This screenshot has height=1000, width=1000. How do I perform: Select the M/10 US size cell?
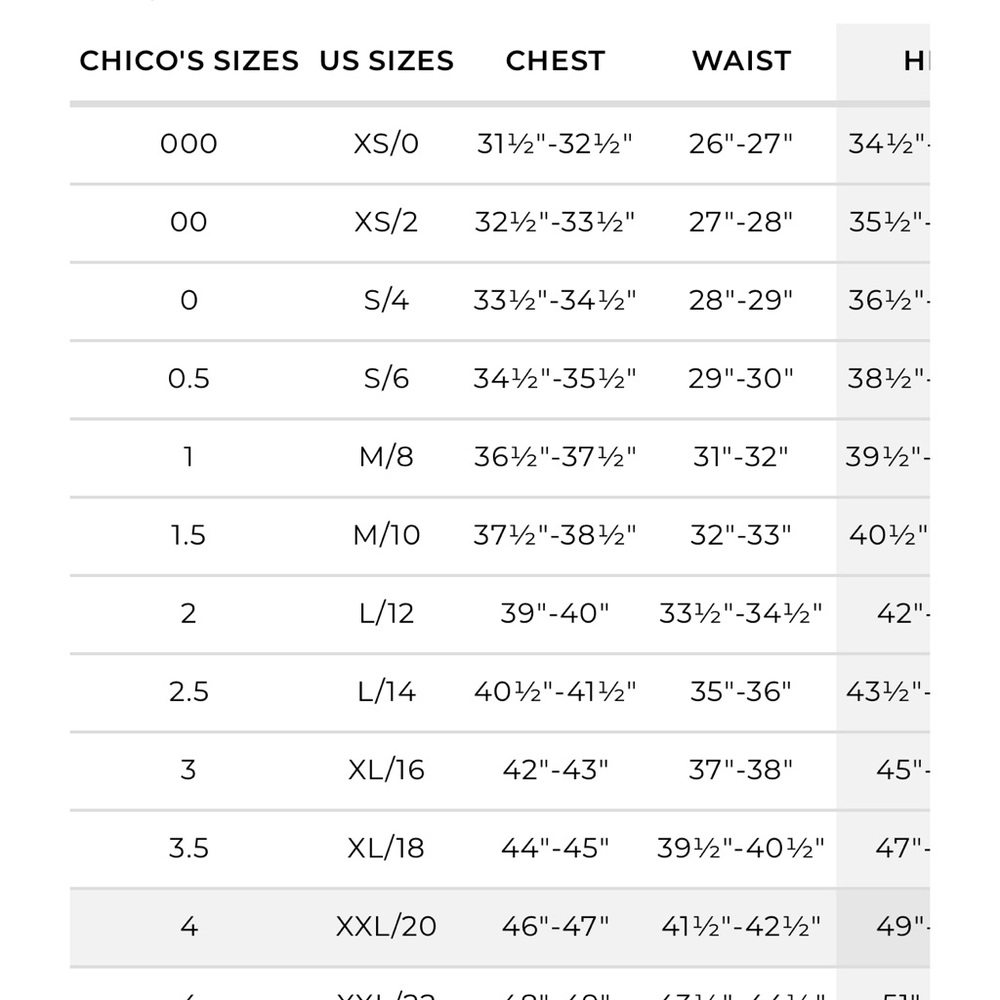tap(386, 535)
